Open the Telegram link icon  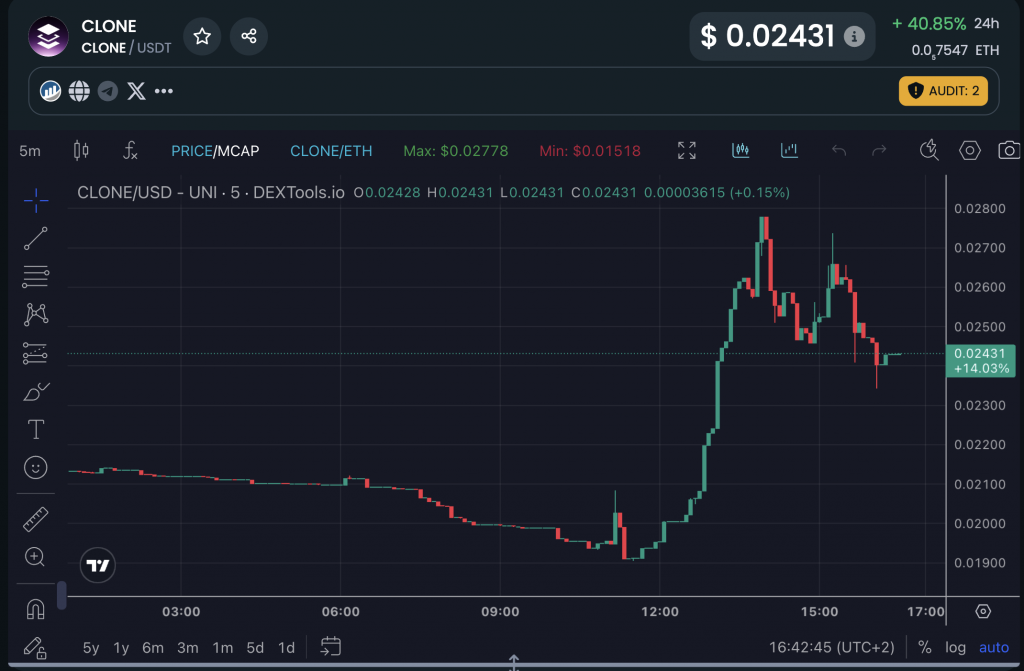pyautogui.click(x=108, y=92)
